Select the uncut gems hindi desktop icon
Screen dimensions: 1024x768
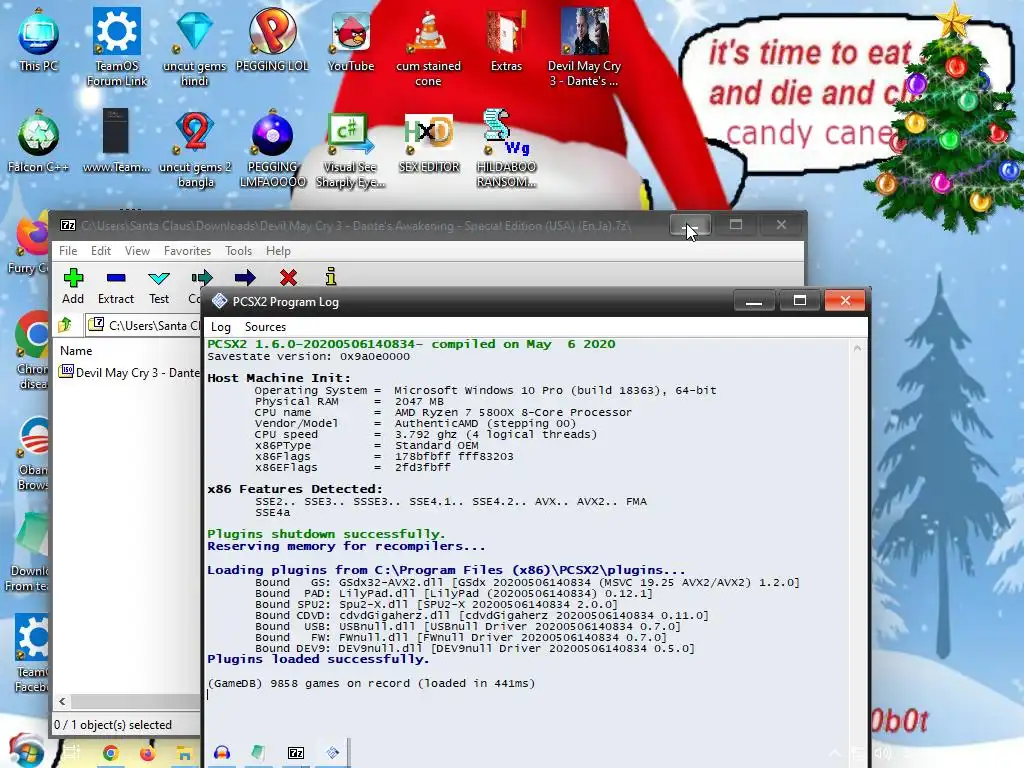[194, 46]
